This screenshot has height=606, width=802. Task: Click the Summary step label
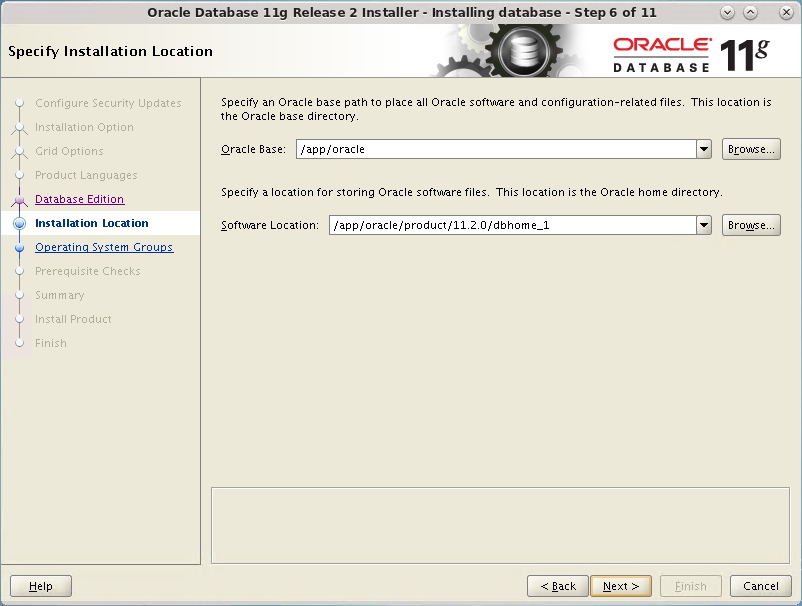click(x=60, y=295)
